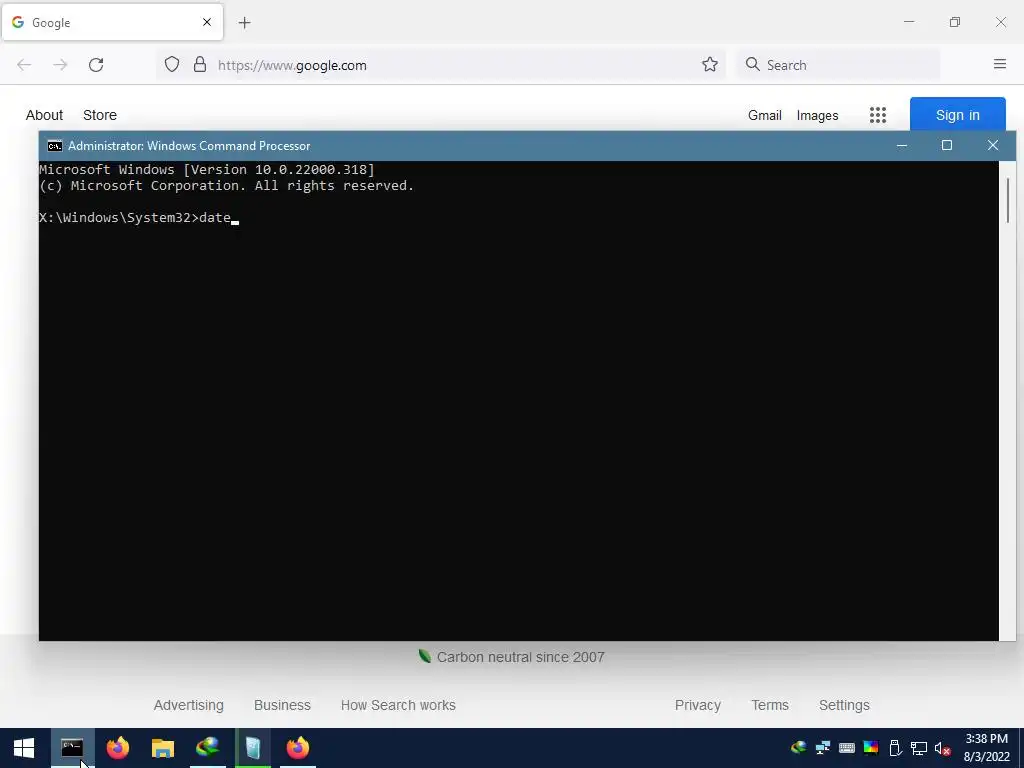Close the Firefox browser window
Image resolution: width=1024 pixels, height=768 pixels.
(x=1000, y=22)
